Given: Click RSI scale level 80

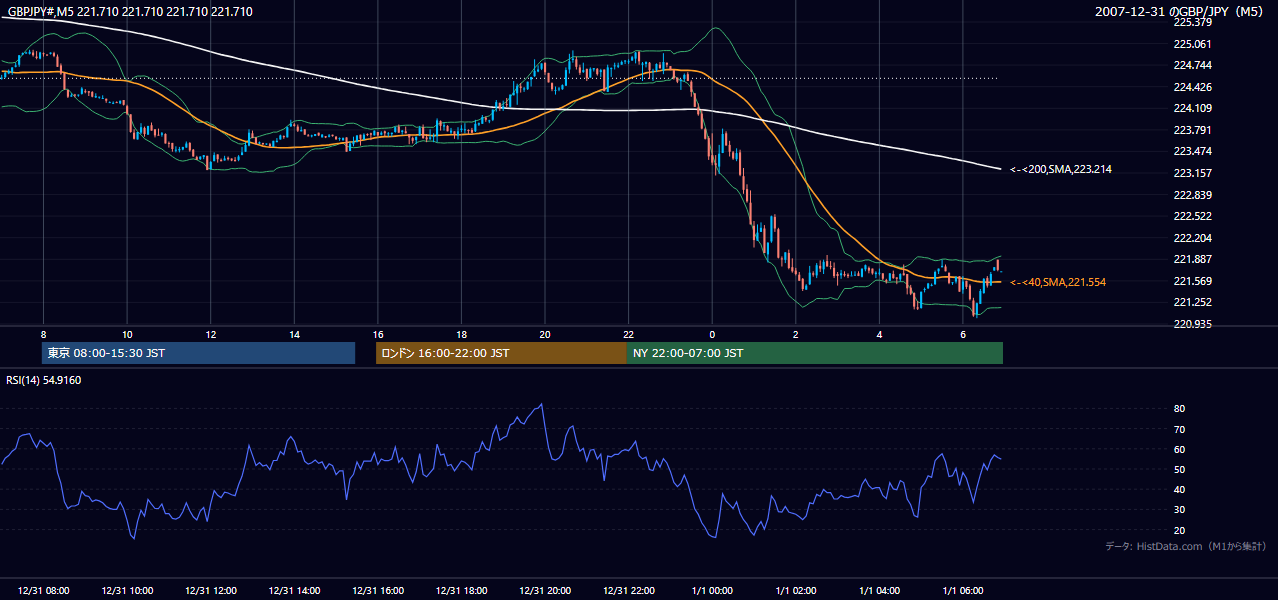Looking at the screenshot, I should (x=1179, y=409).
